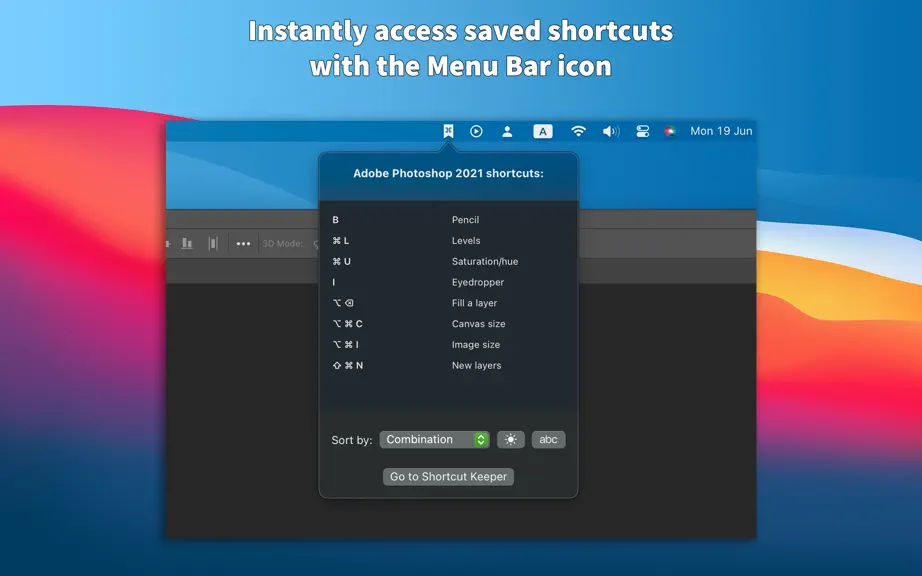Click the I key combination
Screen dimensions: 922x576
[333, 282]
